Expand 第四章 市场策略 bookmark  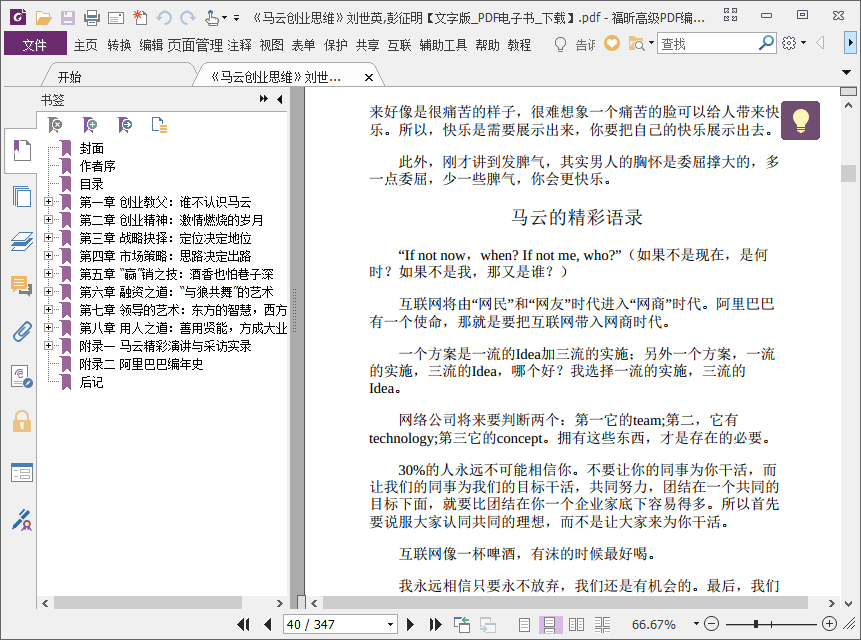coord(48,256)
